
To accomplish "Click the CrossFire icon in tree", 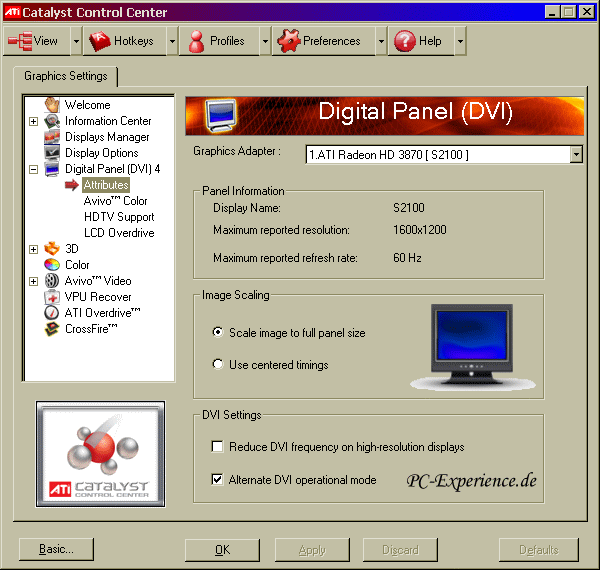I will (52, 329).
